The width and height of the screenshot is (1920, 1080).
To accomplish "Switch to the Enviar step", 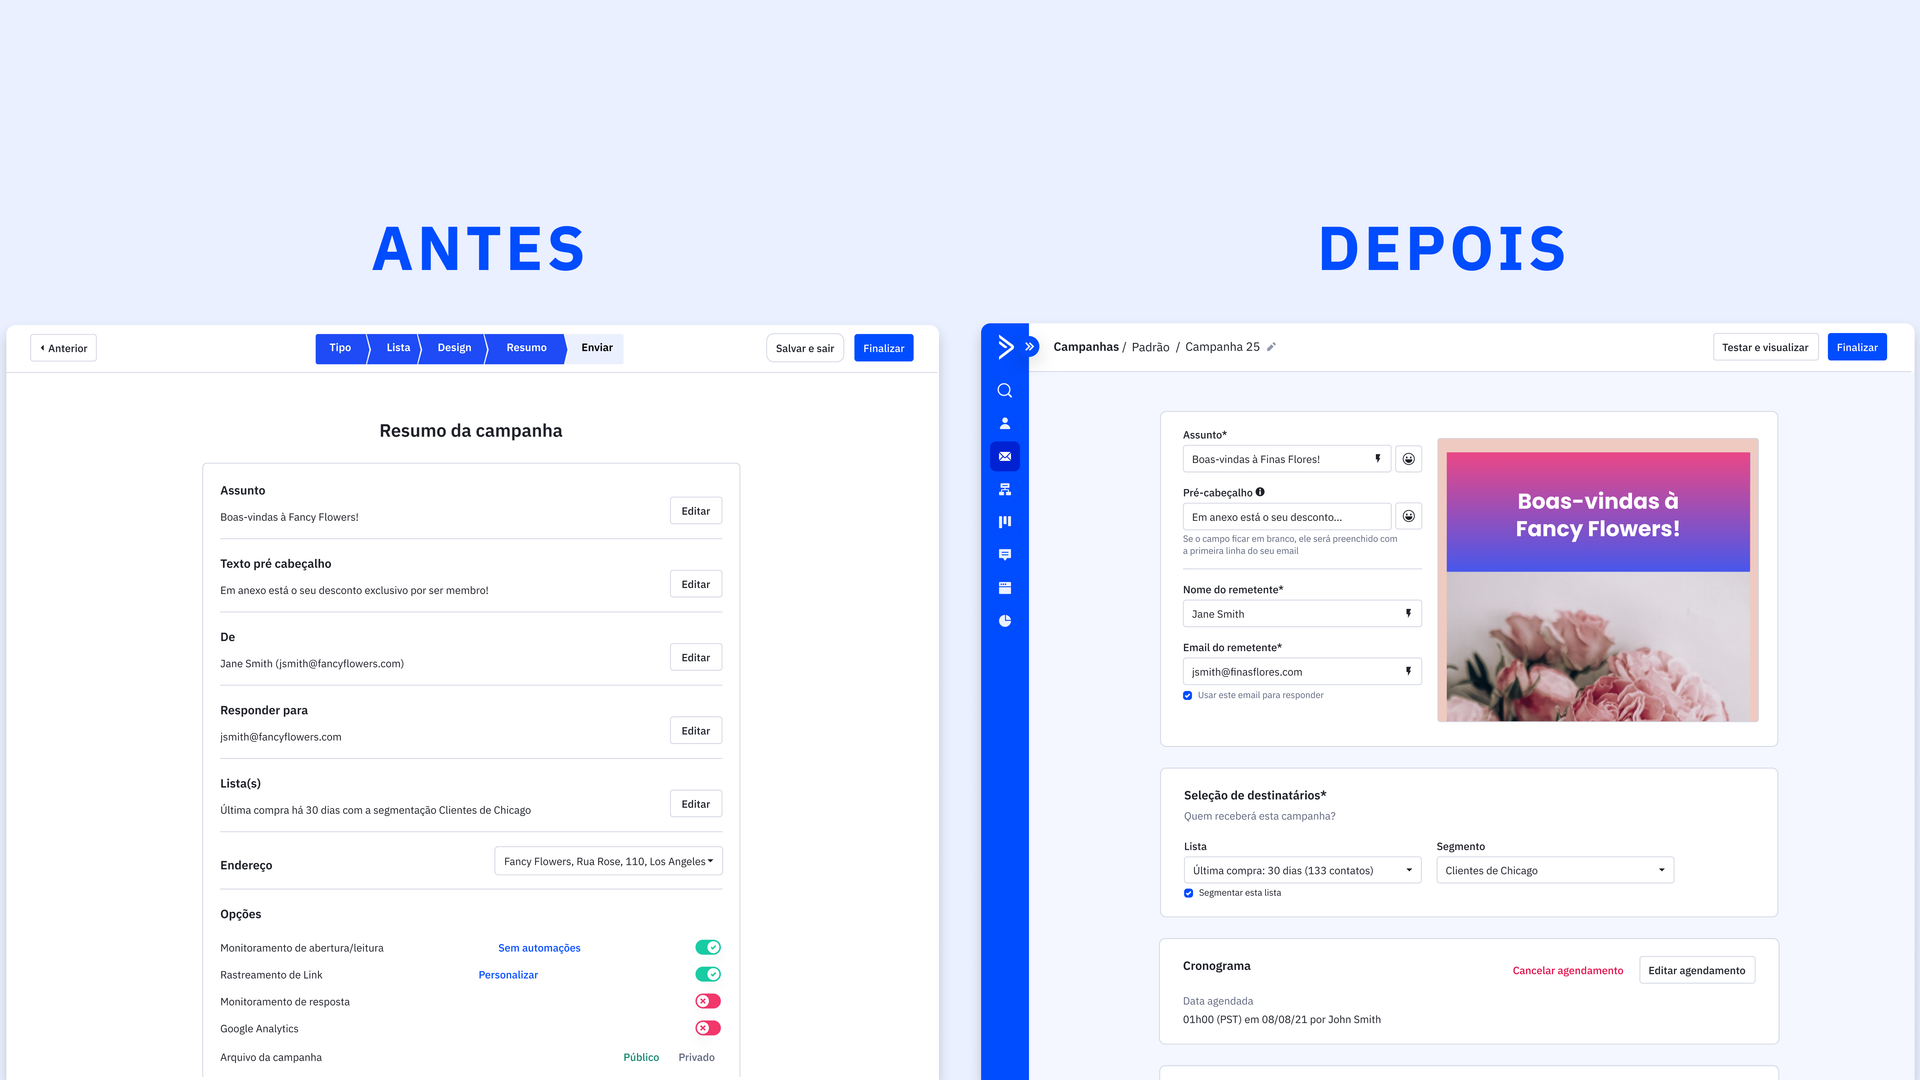I will 597,348.
